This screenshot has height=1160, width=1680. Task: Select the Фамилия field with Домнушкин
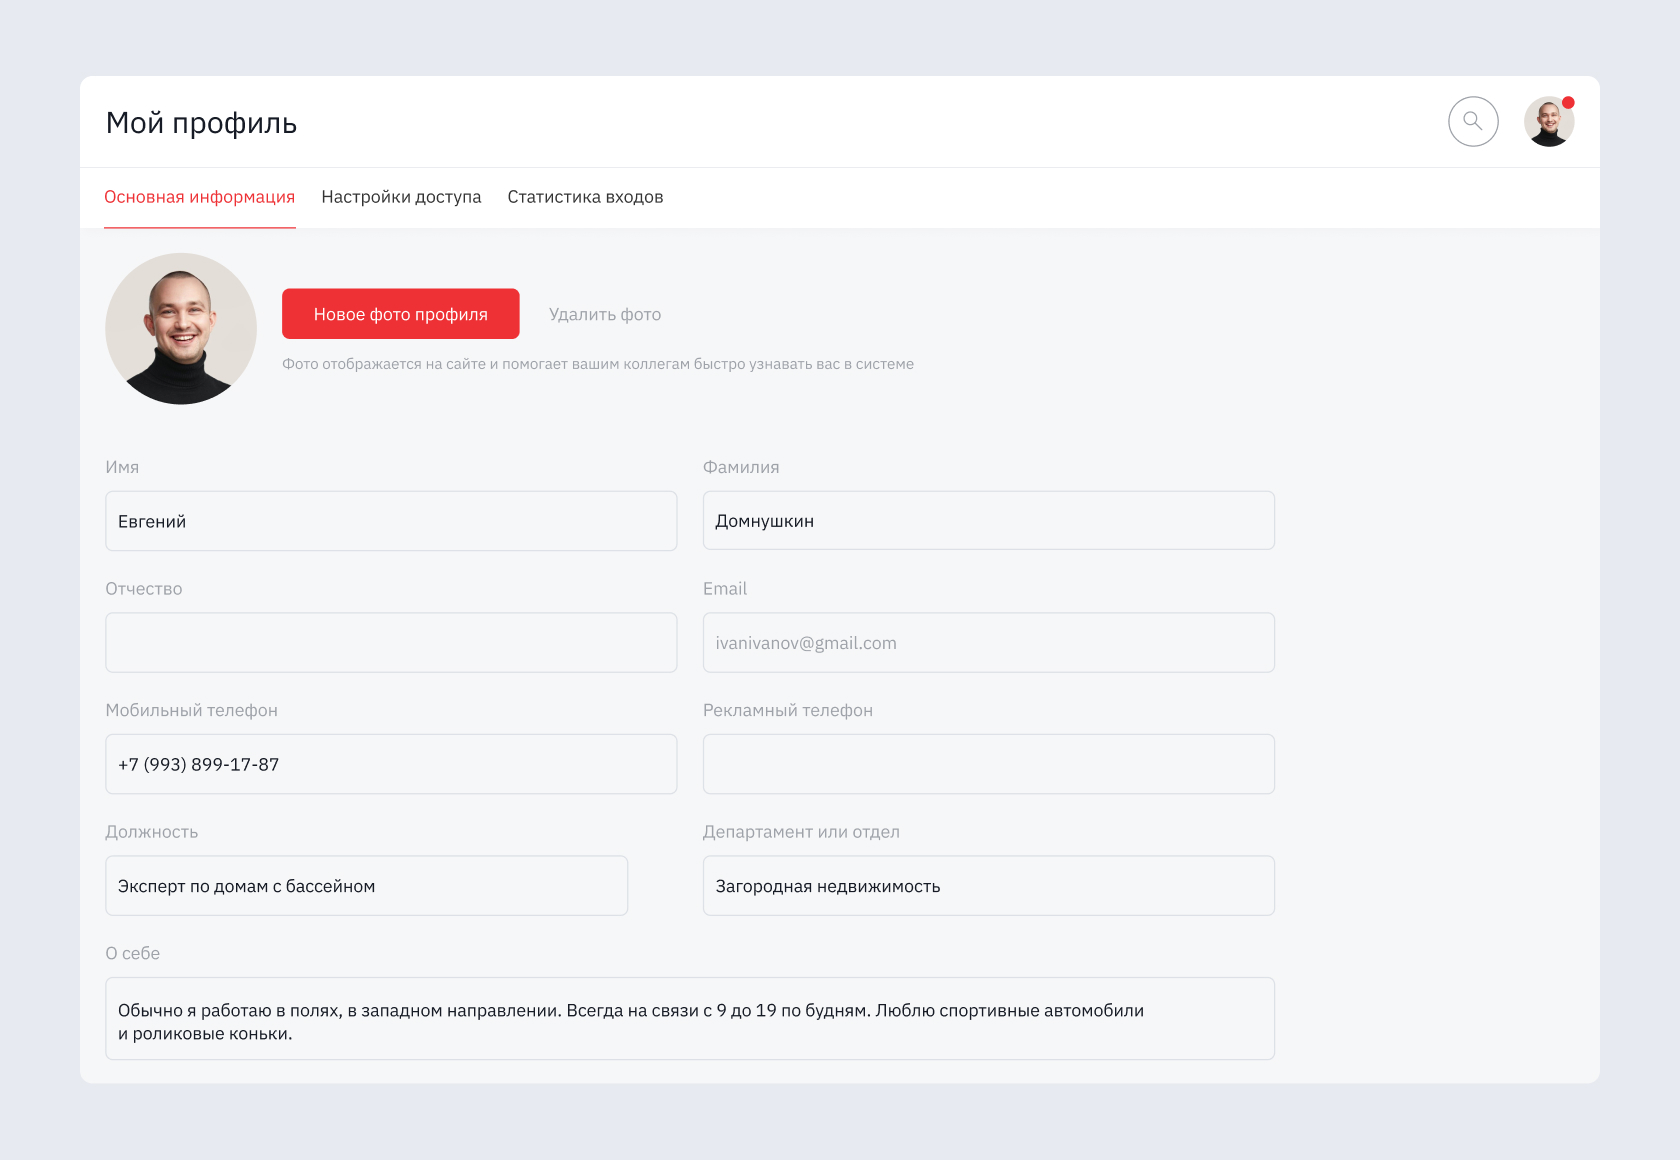(988, 521)
